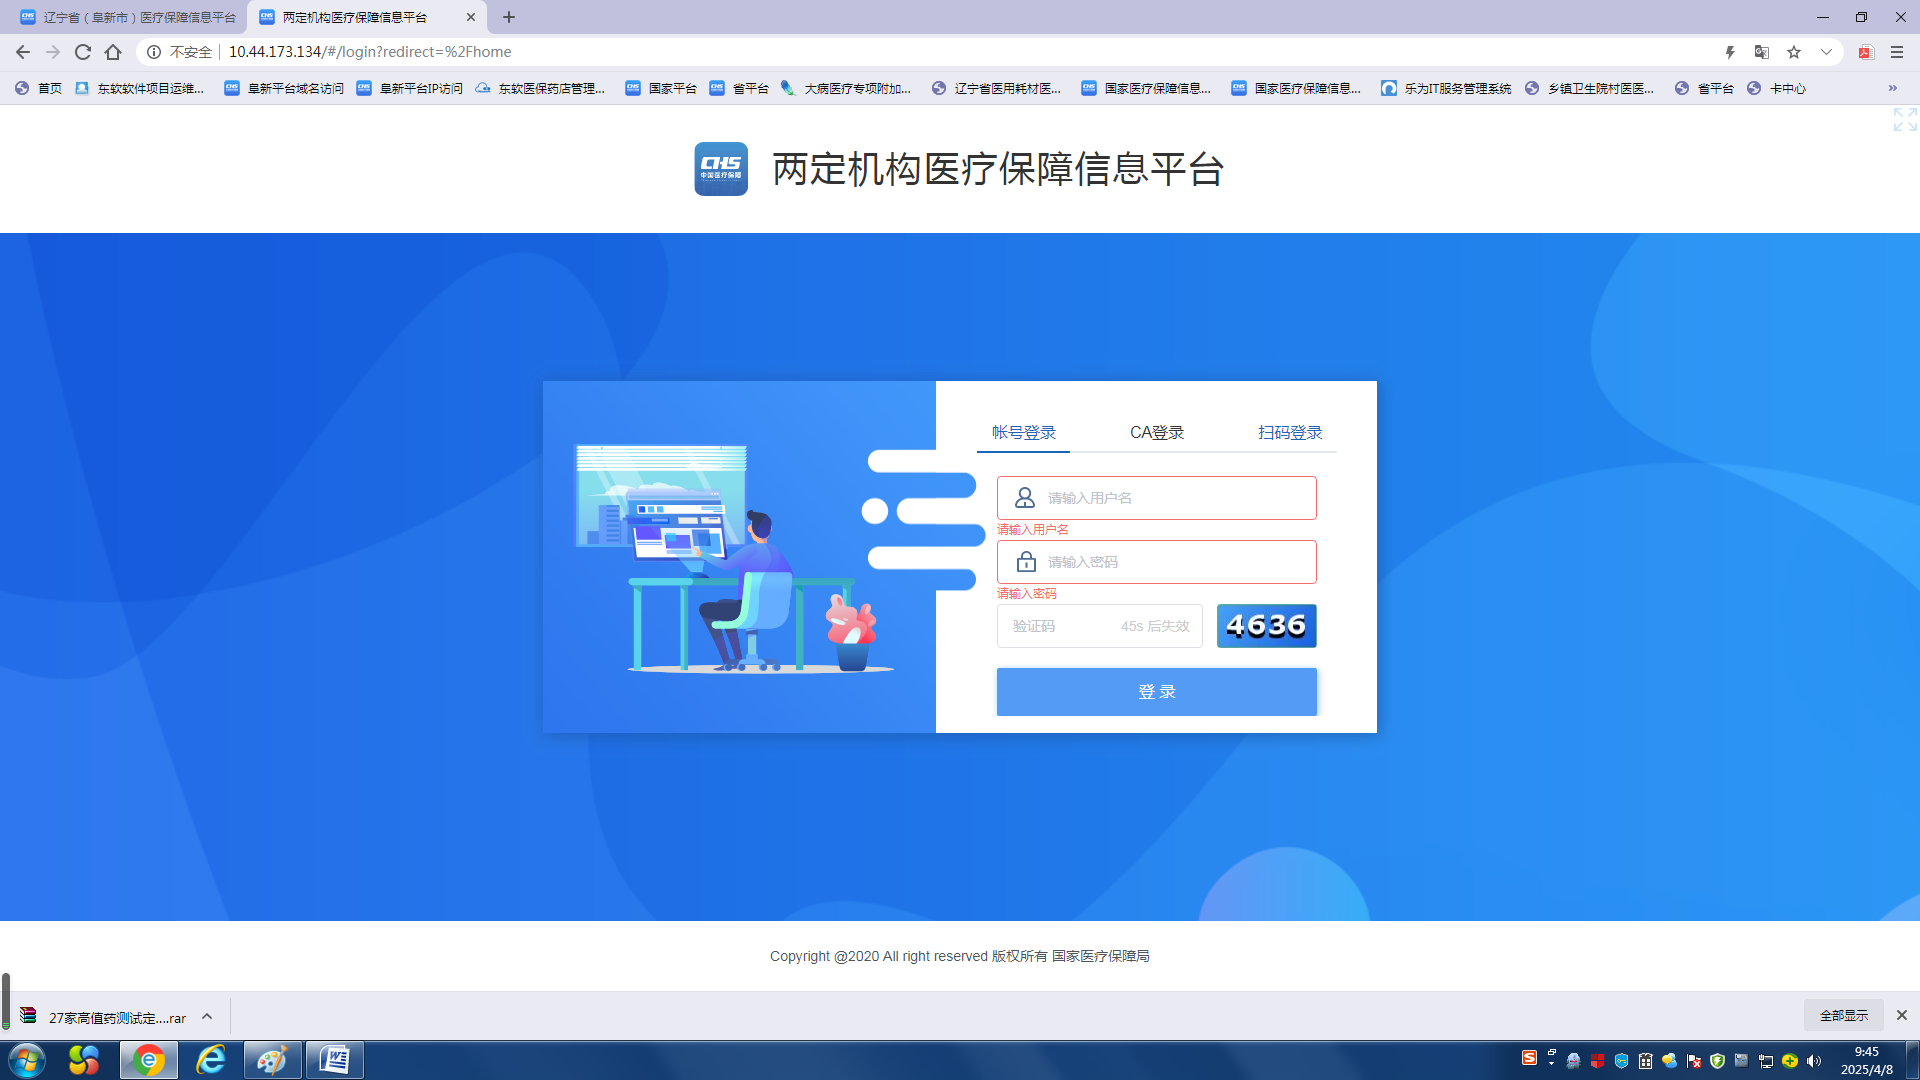Screen dimensions: 1920x1080
Task: Open the 东软医保药店管理 bookmark
Action: click(540, 88)
